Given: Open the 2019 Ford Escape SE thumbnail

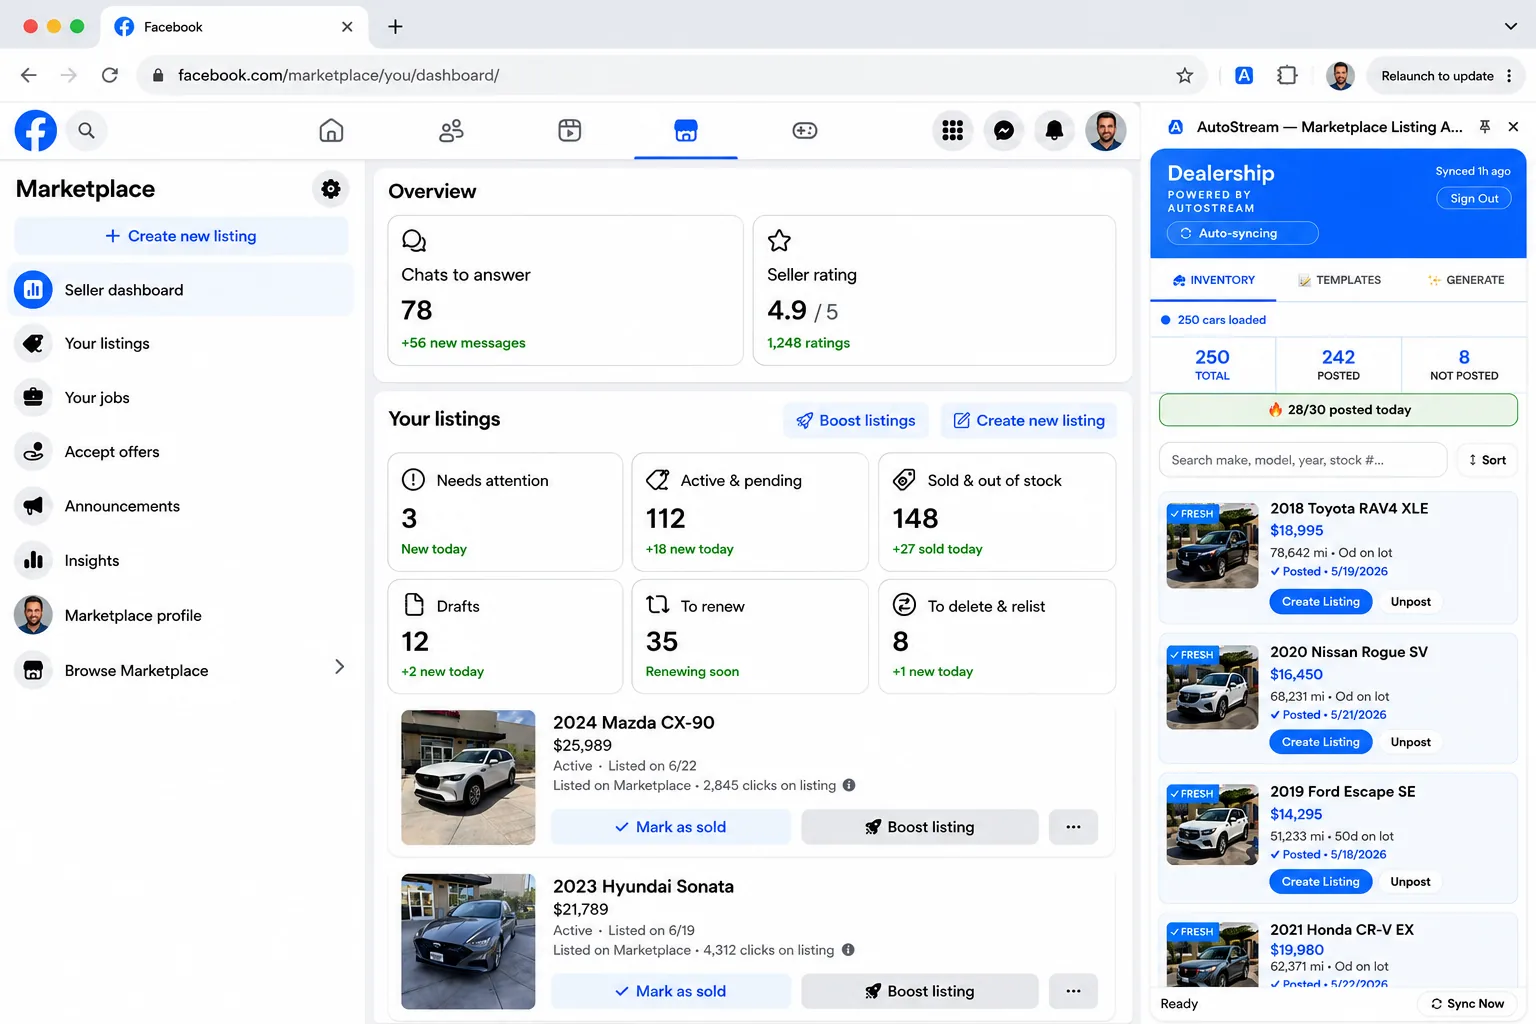Looking at the screenshot, I should point(1213,825).
